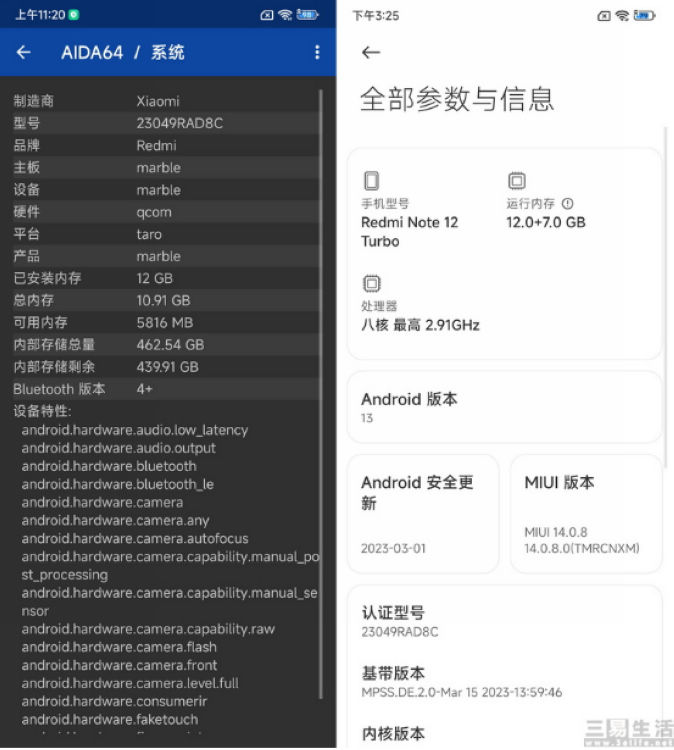Tap android.hardware.camera.autofocus entry
674x750 pixels.
tap(135, 539)
